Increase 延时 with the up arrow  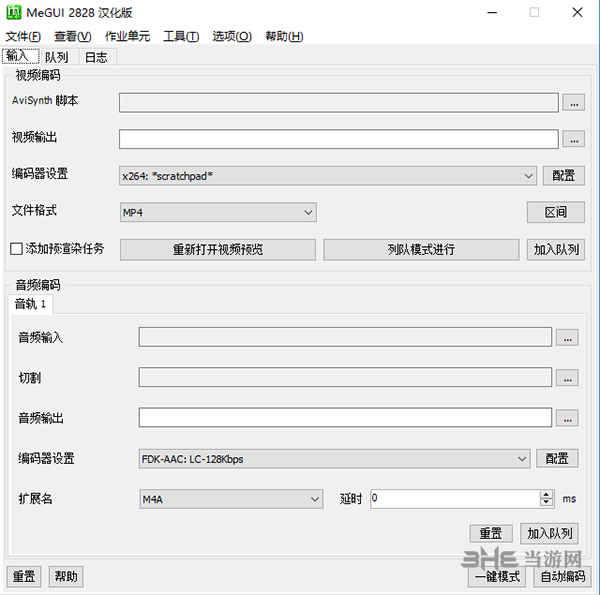[x=546, y=494]
